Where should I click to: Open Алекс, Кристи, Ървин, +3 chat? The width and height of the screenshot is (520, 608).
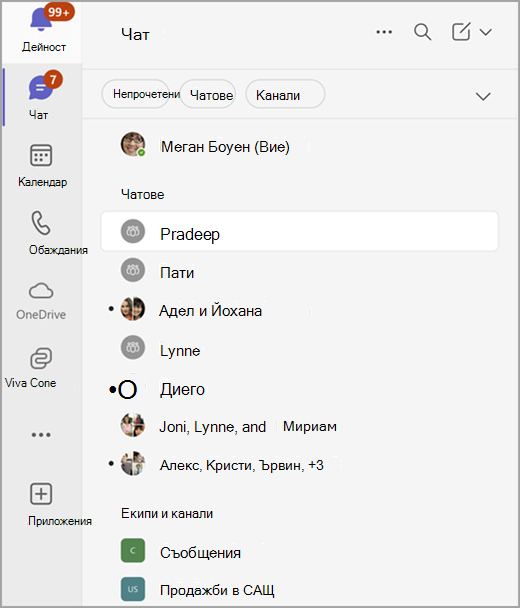pos(299,464)
